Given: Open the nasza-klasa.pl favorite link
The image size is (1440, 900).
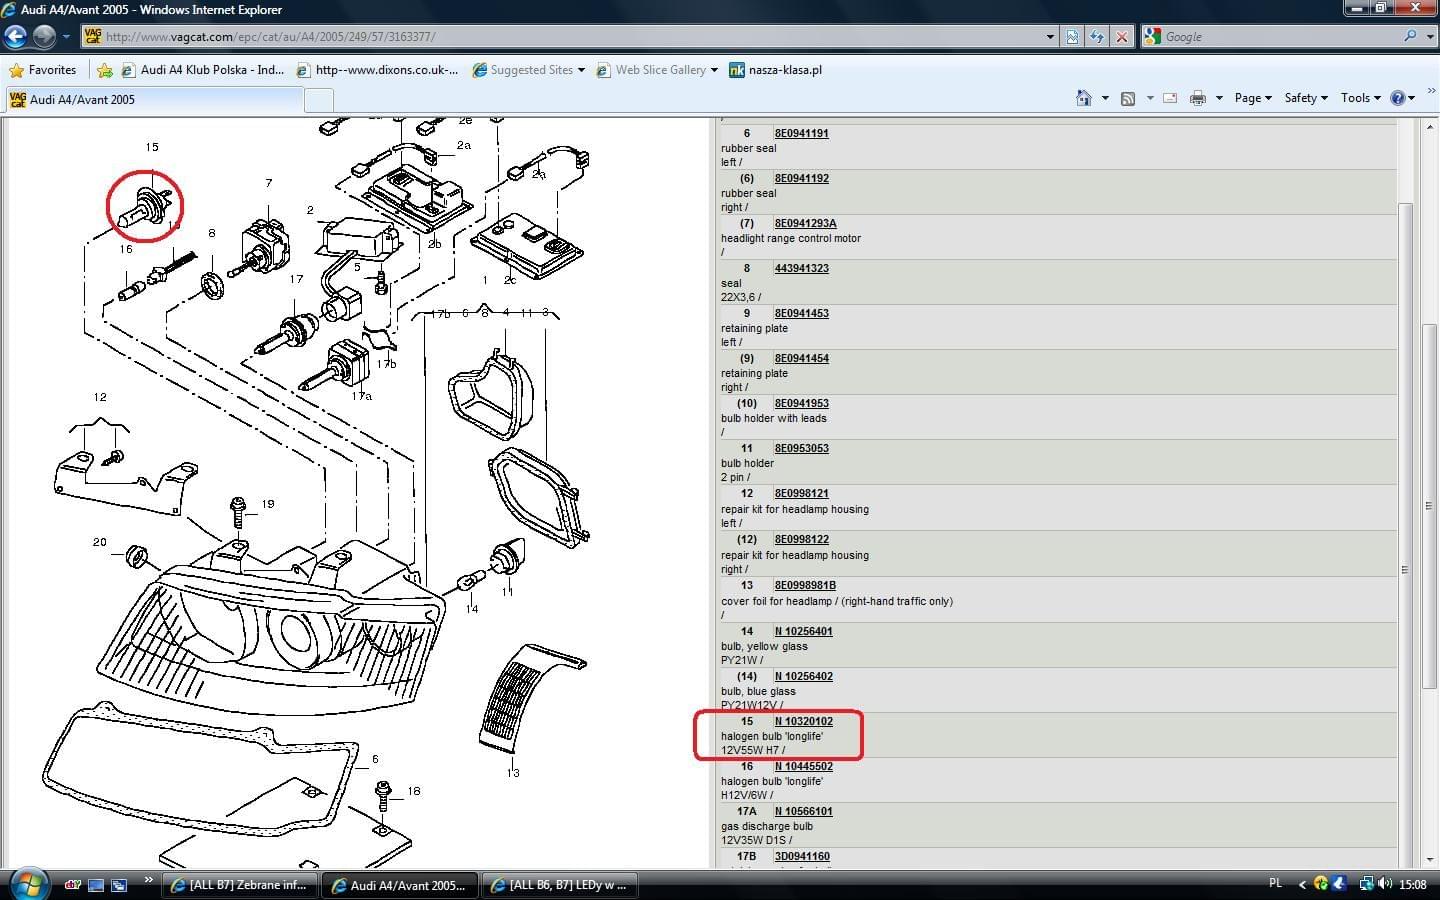Looking at the screenshot, I should pos(776,70).
